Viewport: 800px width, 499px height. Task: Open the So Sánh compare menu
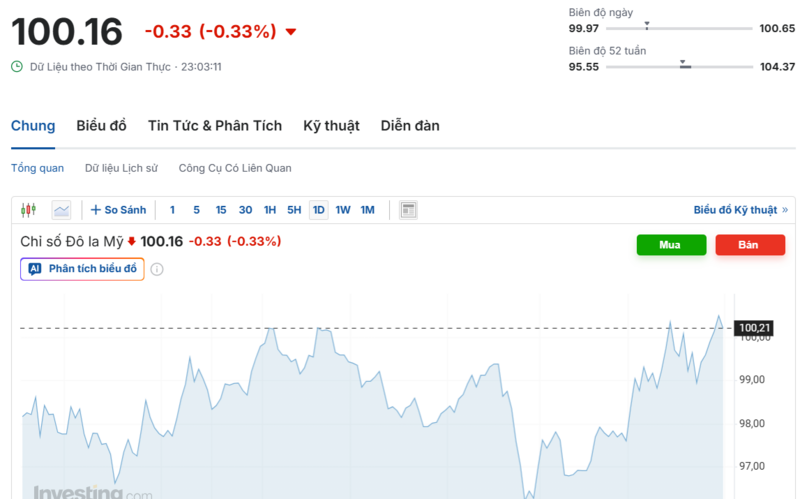tap(118, 210)
